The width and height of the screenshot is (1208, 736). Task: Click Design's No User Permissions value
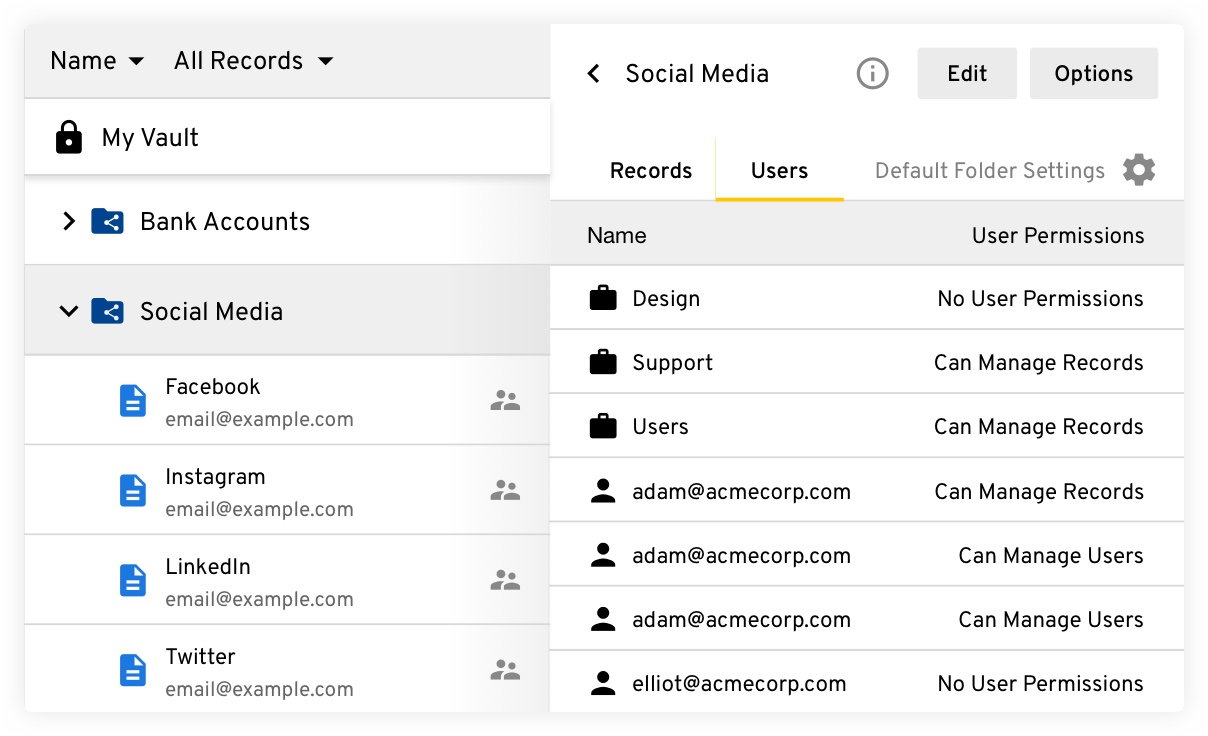tap(1041, 299)
